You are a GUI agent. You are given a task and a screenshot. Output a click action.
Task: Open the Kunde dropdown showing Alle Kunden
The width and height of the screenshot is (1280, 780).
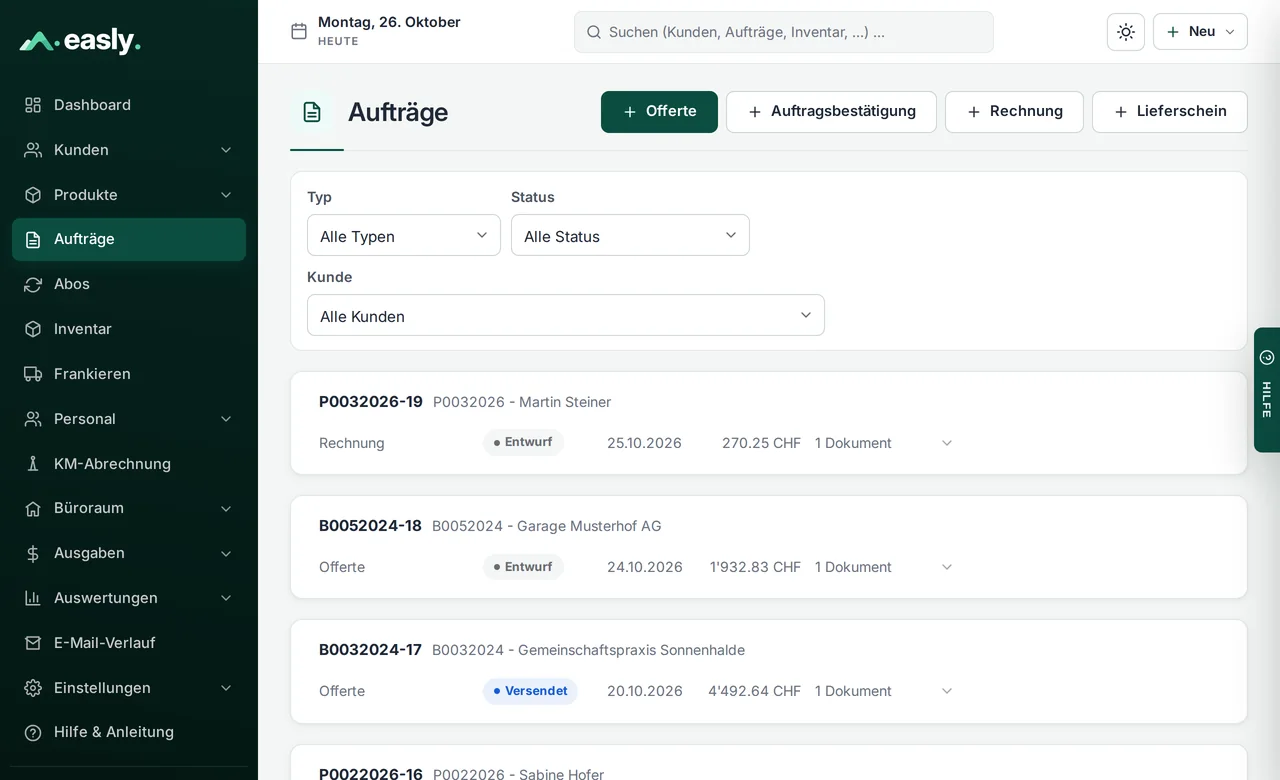coord(566,315)
